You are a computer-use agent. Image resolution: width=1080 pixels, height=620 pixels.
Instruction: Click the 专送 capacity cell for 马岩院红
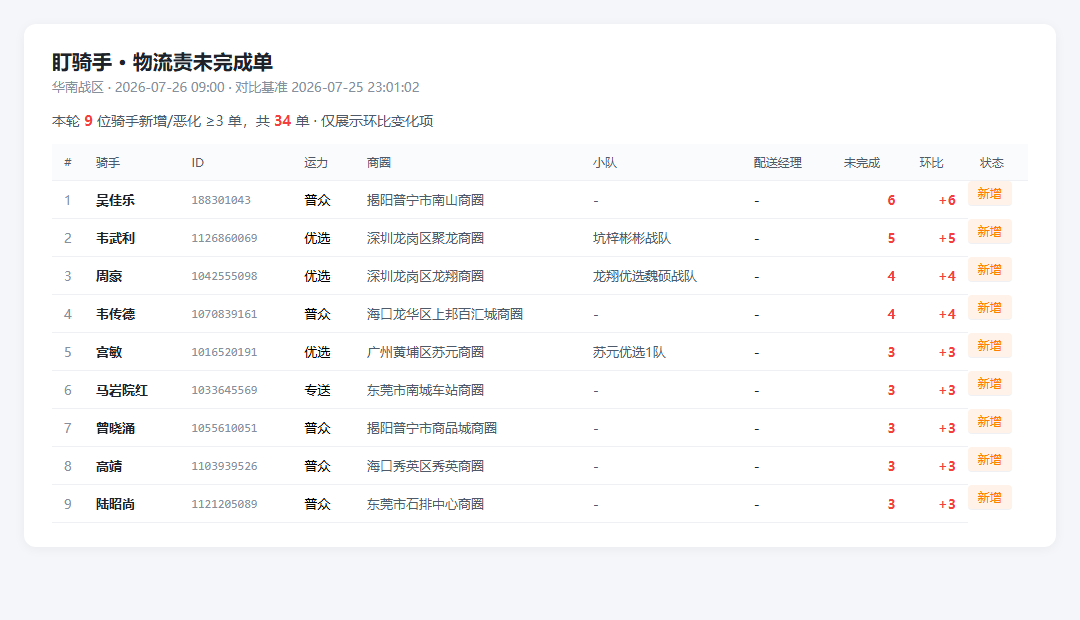pos(318,390)
